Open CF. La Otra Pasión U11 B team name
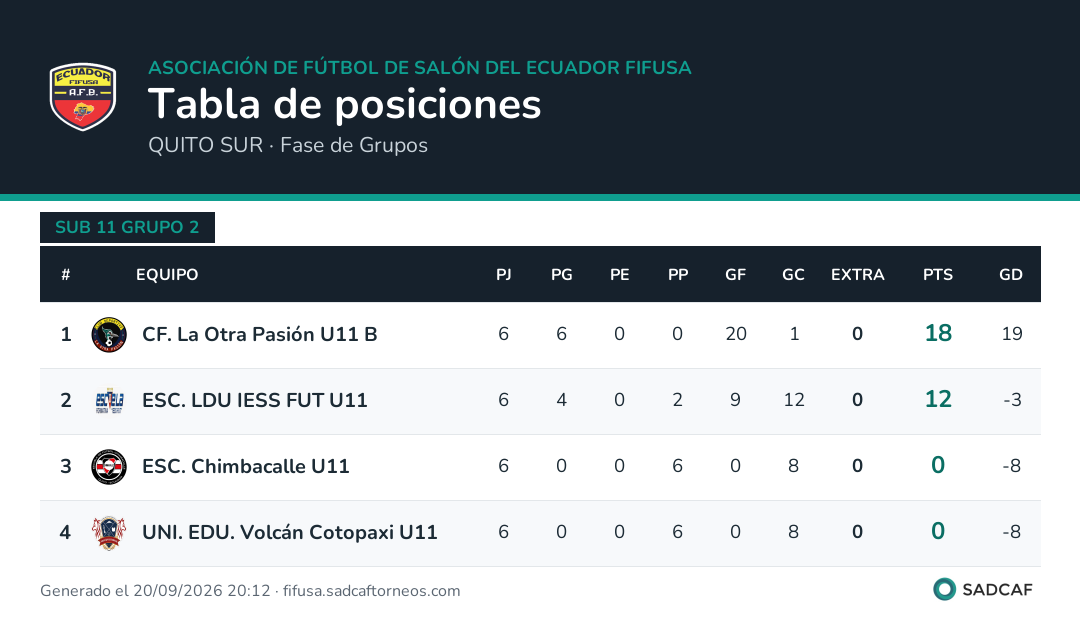Image resolution: width=1080 pixels, height=642 pixels. point(260,334)
